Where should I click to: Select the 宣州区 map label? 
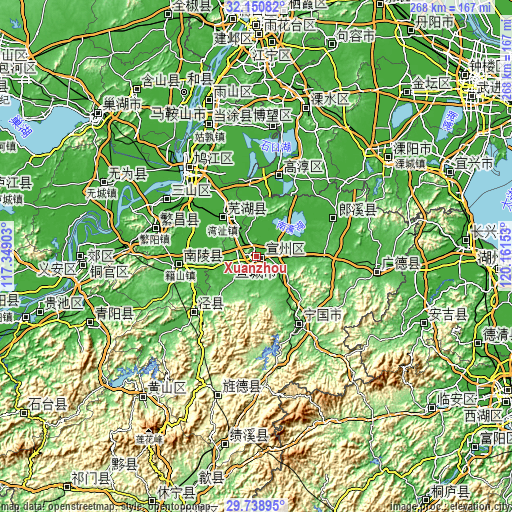tap(285, 249)
